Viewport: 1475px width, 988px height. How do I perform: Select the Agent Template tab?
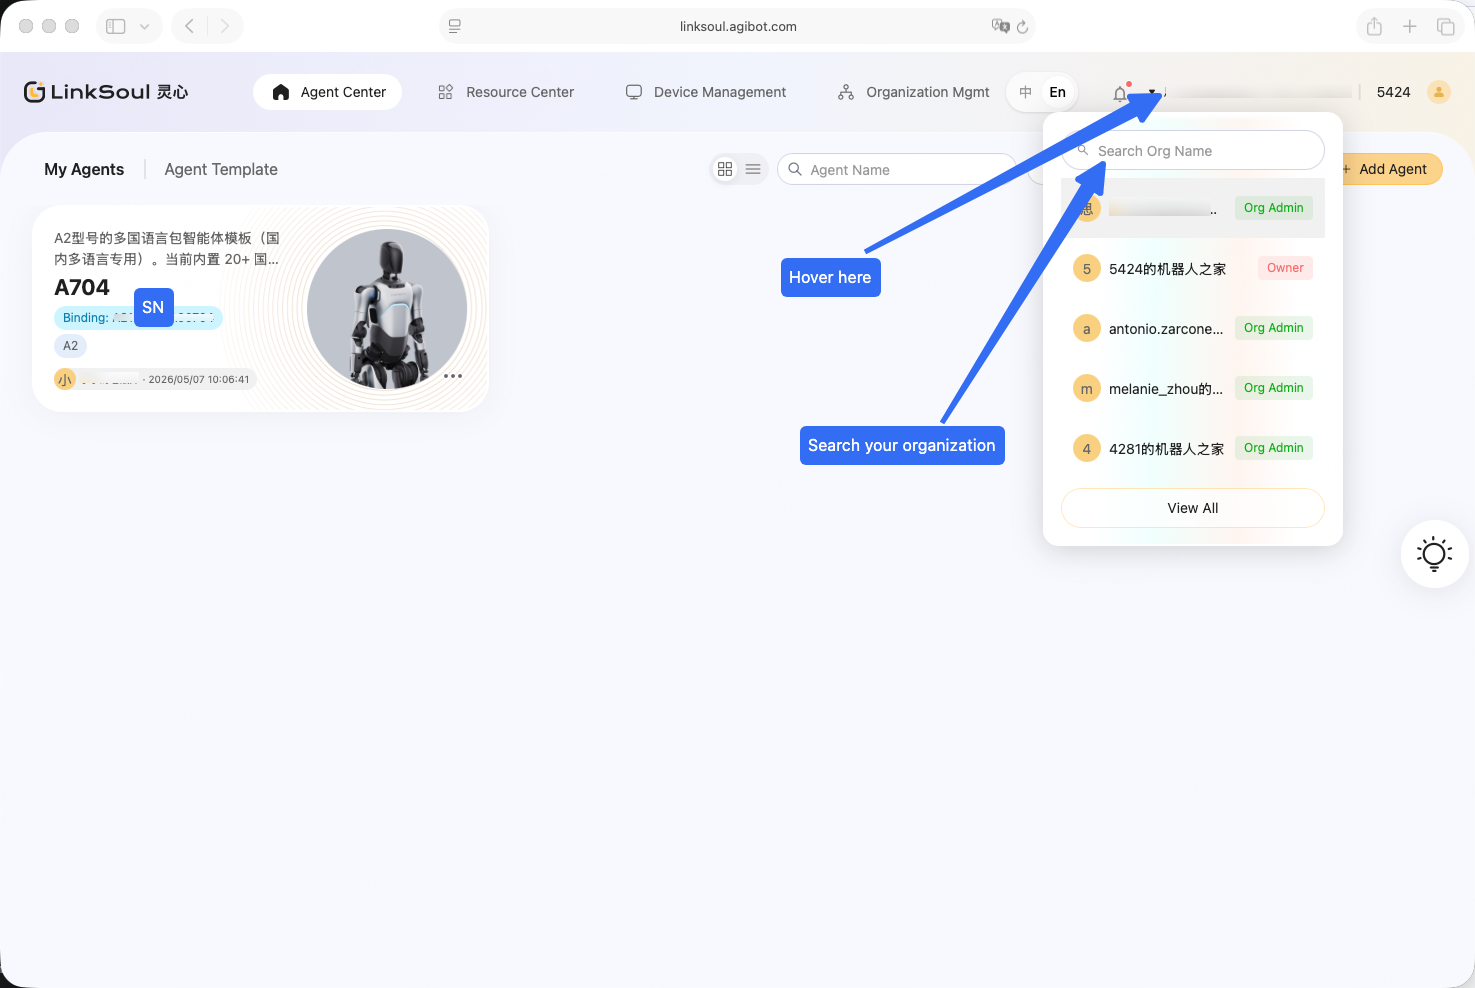pyautogui.click(x=221, y=170)
